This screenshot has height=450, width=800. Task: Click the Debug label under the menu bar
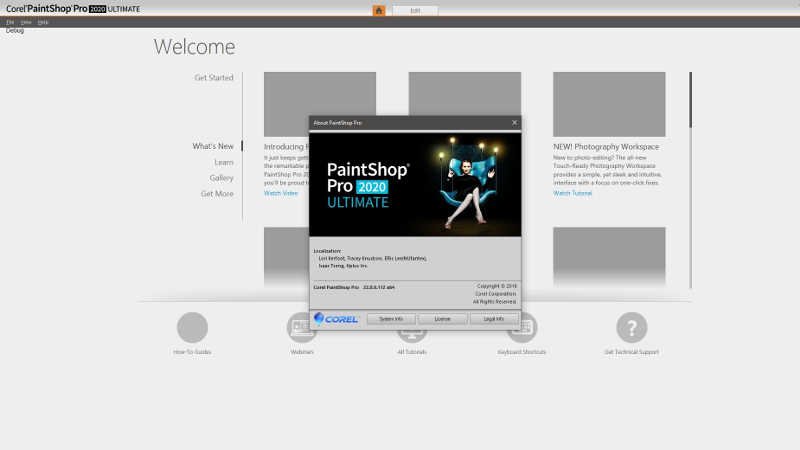click(x=15, y=31)
